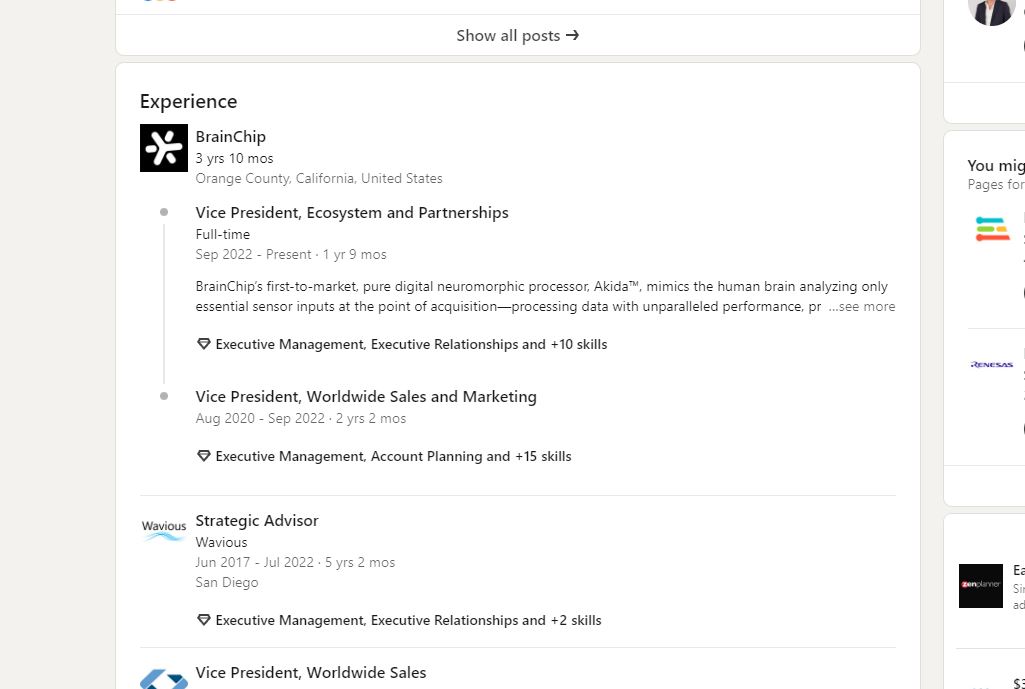Click the colorful striped page logo in sidebar
The height and width of the screenshot is (689, 1025).
992,229
